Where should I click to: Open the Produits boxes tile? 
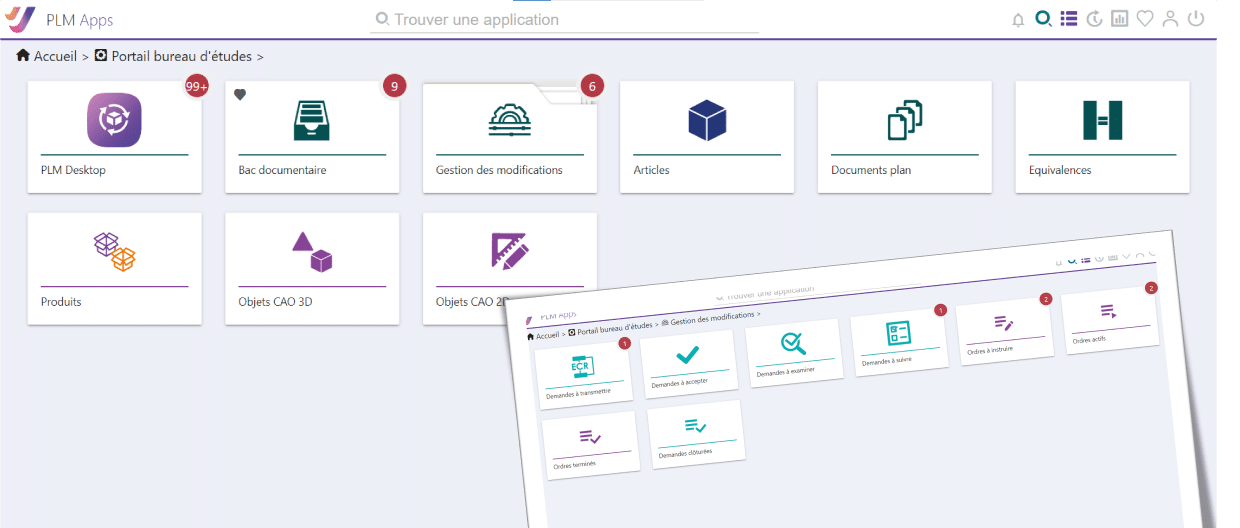point(114,267)
